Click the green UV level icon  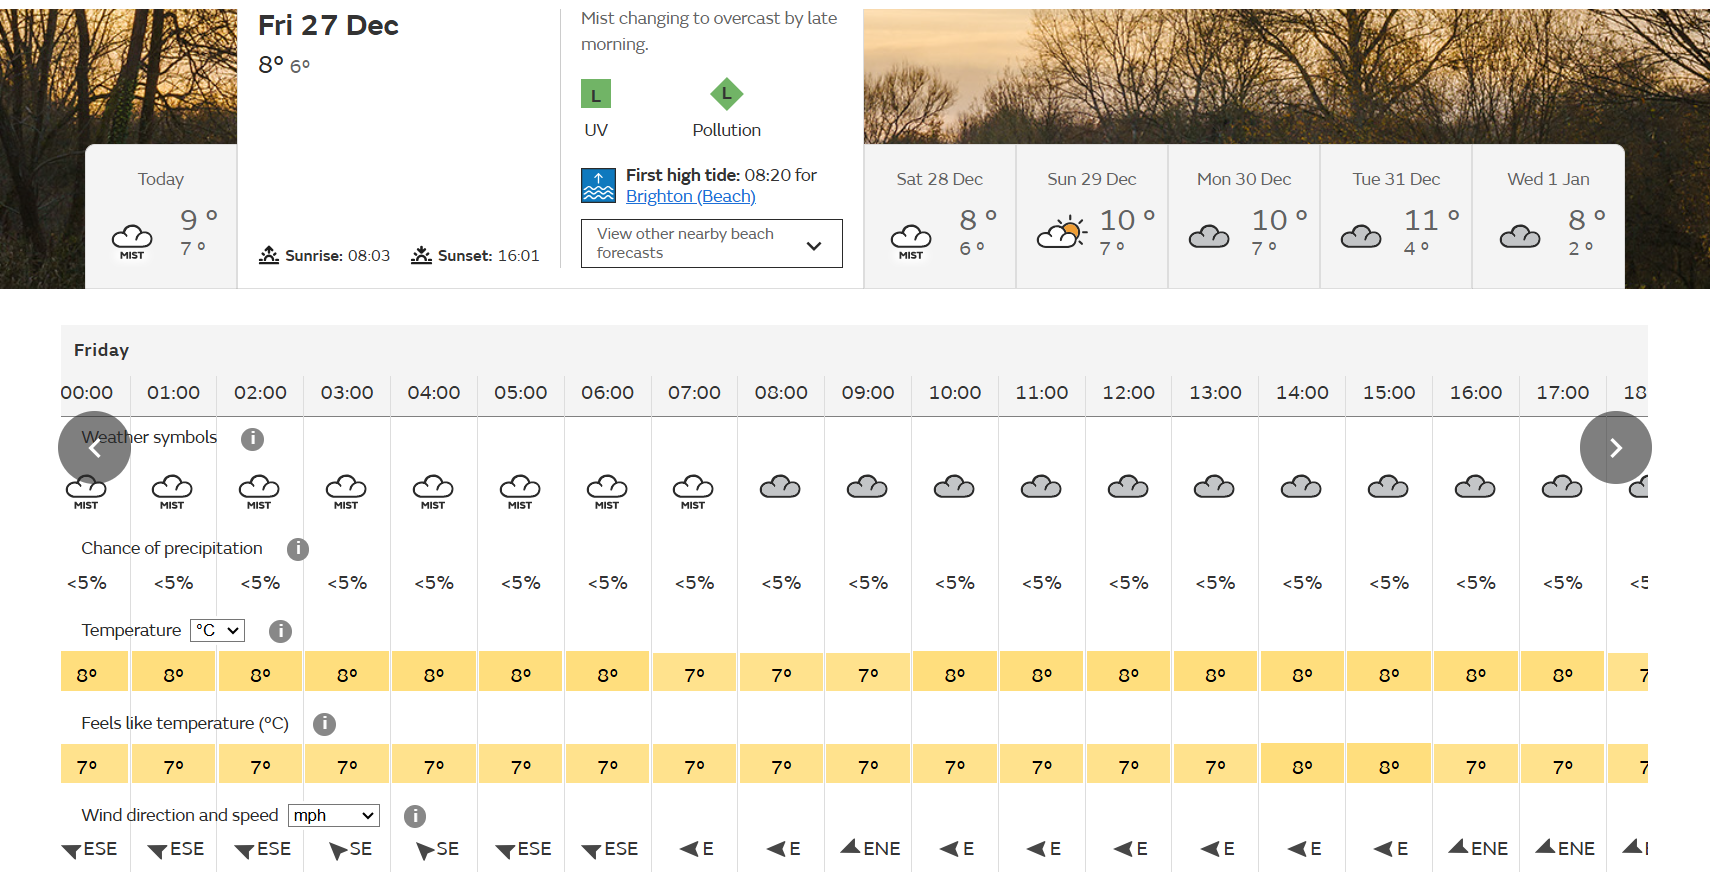(x=596, y=95)
